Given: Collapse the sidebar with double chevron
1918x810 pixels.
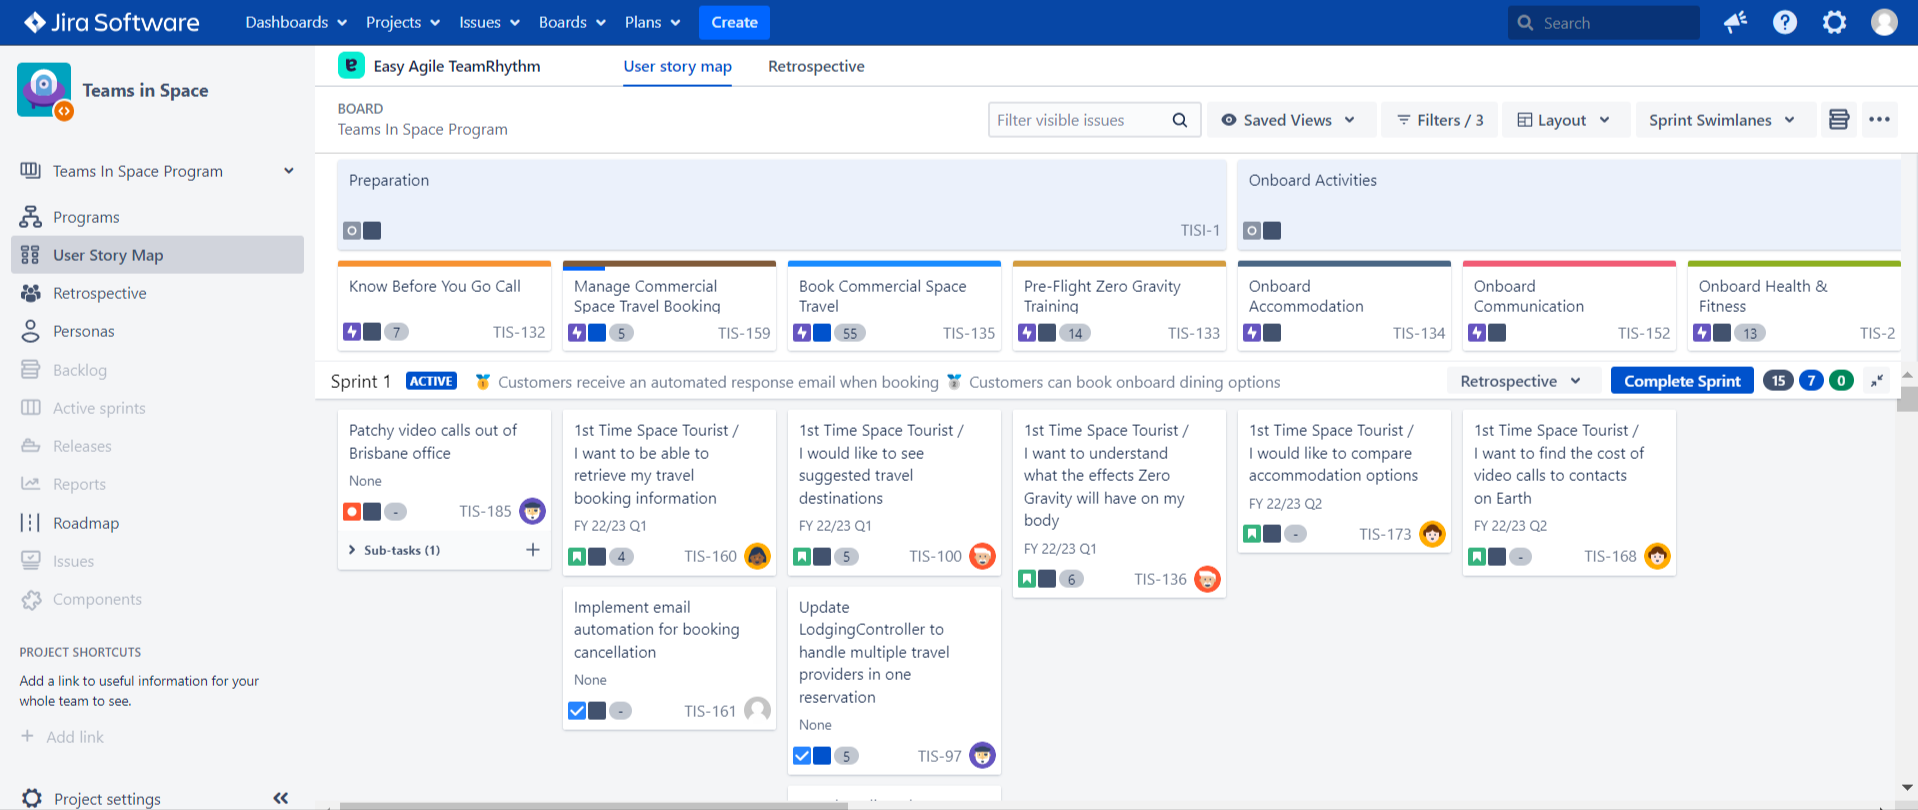Looking at the screenshot, I should point(281,798).
